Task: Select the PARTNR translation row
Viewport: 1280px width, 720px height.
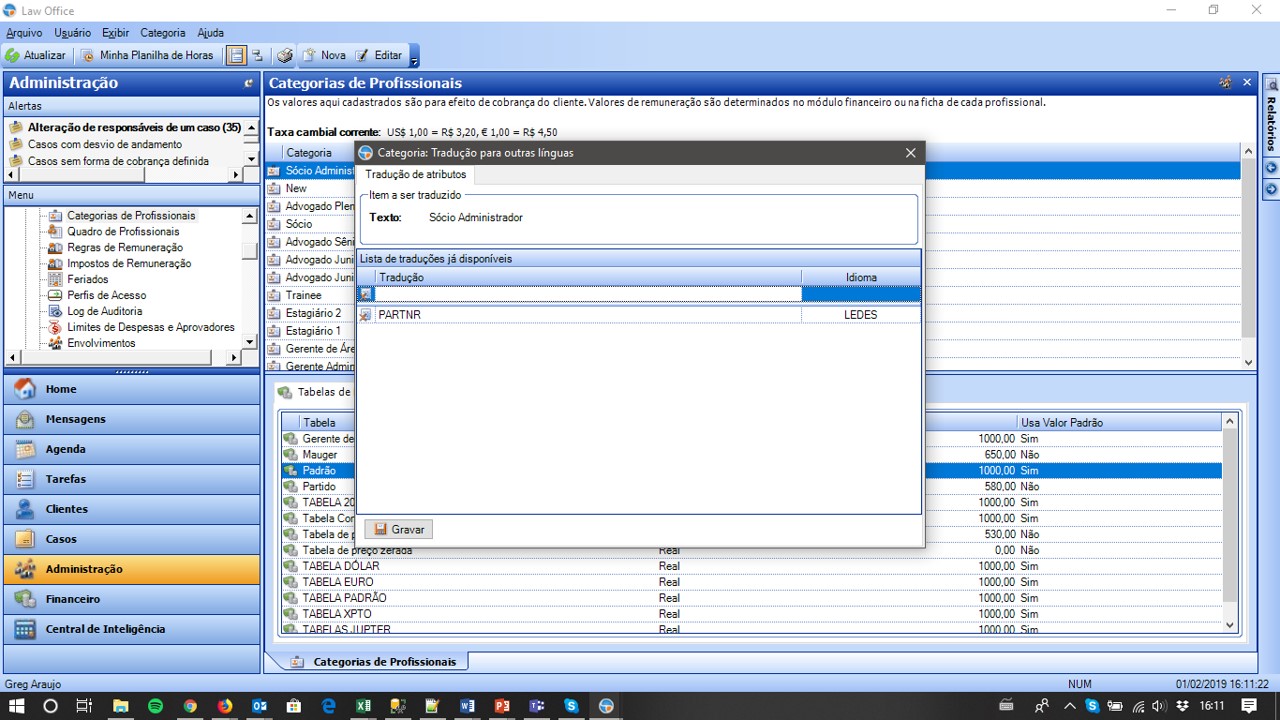Action: pos(639,315)
